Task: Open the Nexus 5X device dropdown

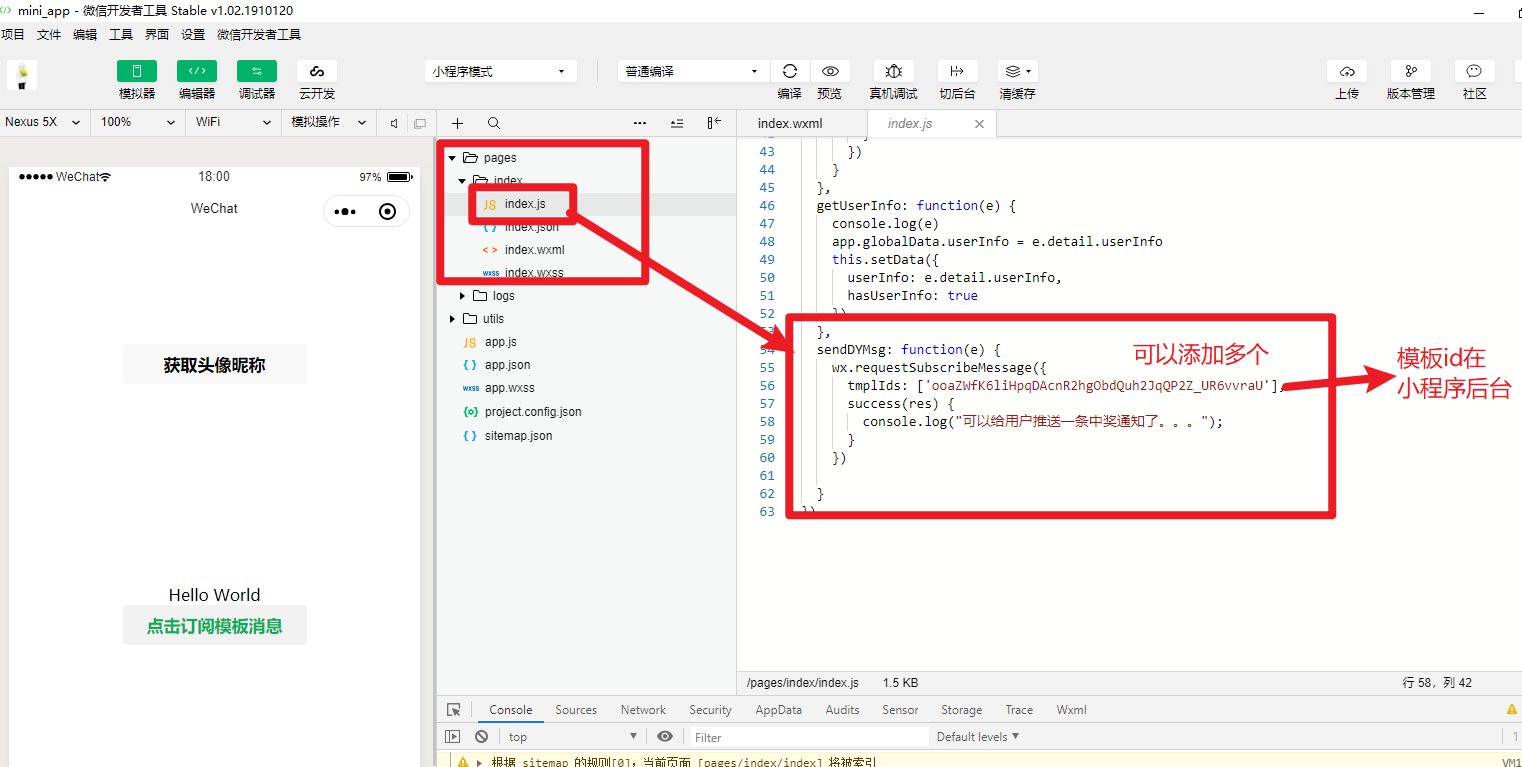Action: (43, 122)
